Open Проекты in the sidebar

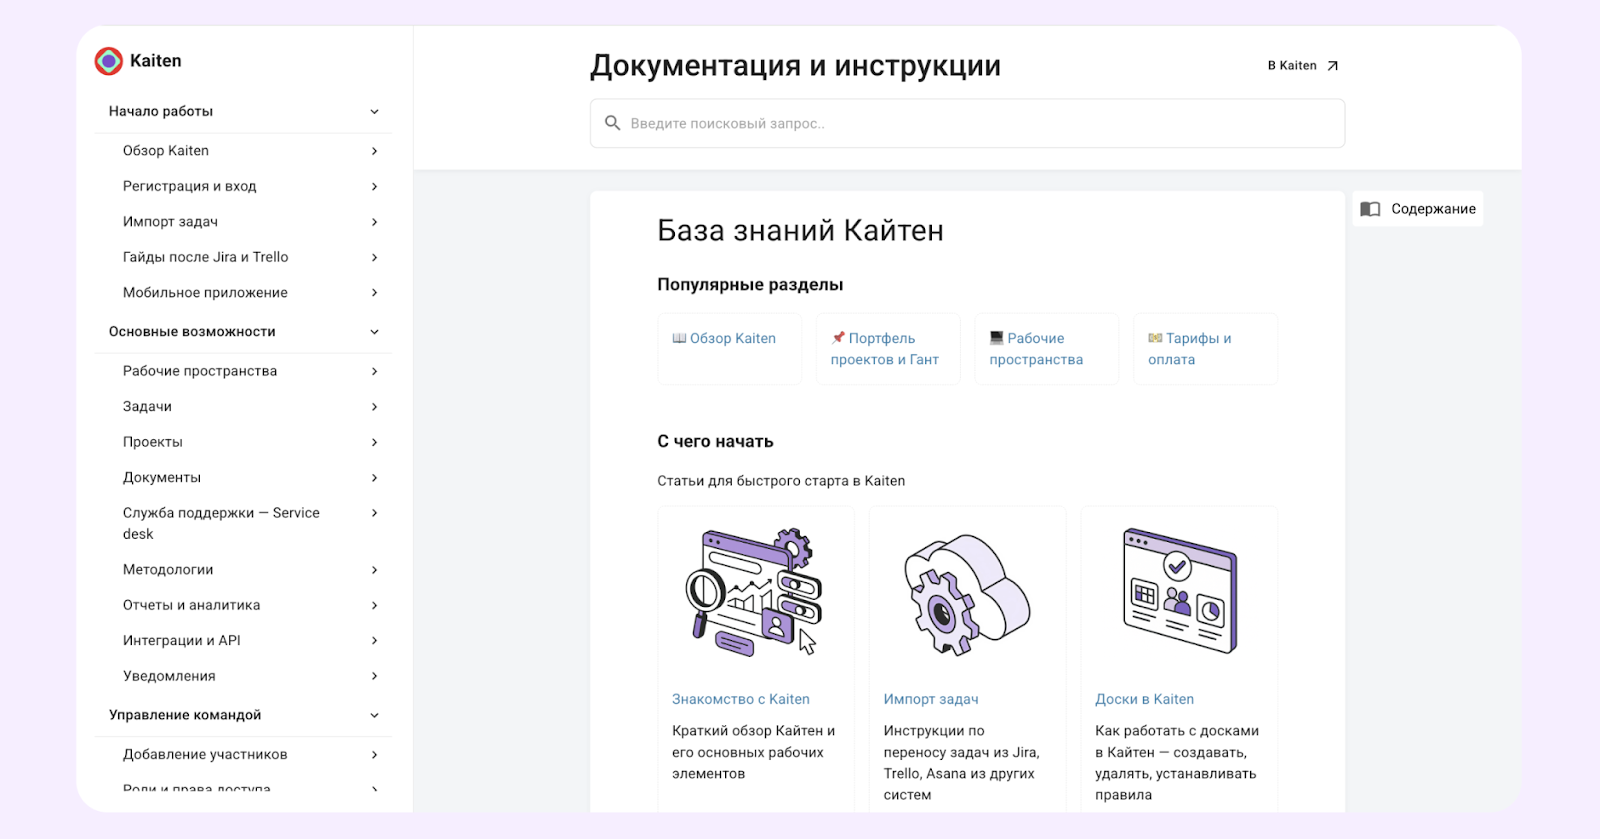[x=153, y=442]
